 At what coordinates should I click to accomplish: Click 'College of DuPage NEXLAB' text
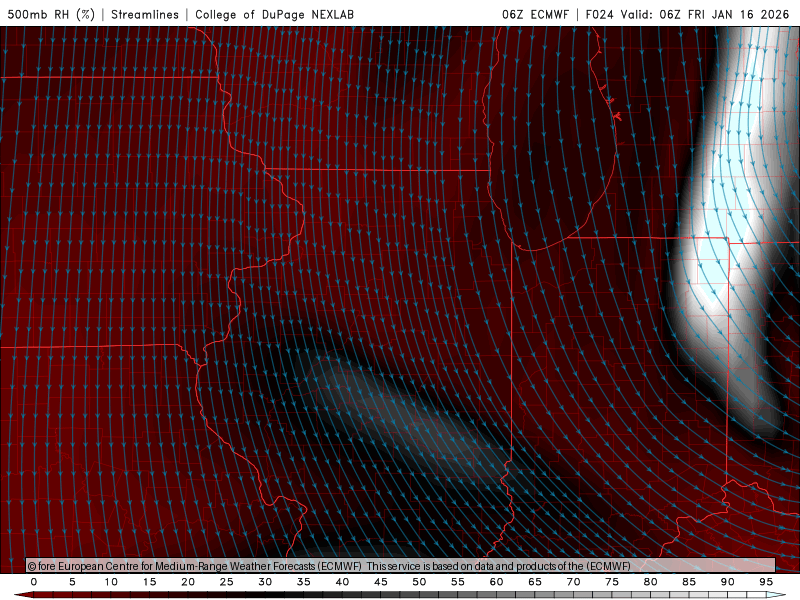click(x=274, y=14)
